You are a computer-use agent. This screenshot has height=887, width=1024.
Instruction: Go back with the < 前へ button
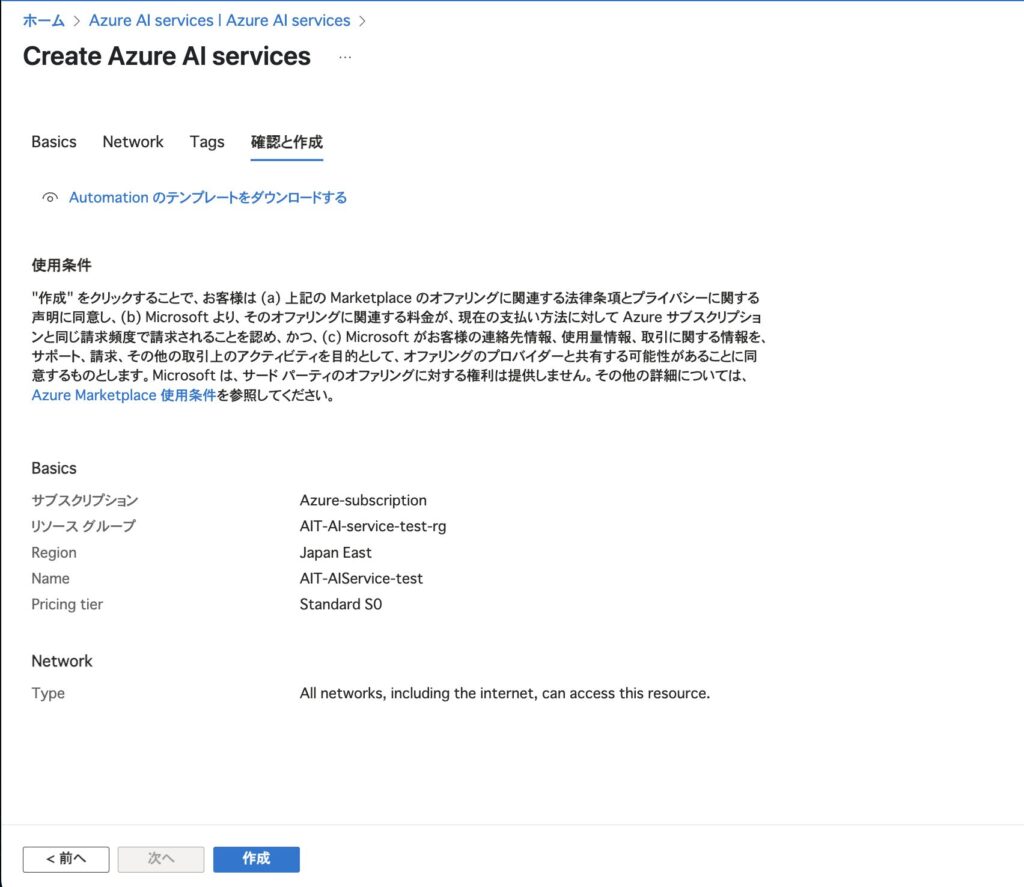[x=66, y=859]
